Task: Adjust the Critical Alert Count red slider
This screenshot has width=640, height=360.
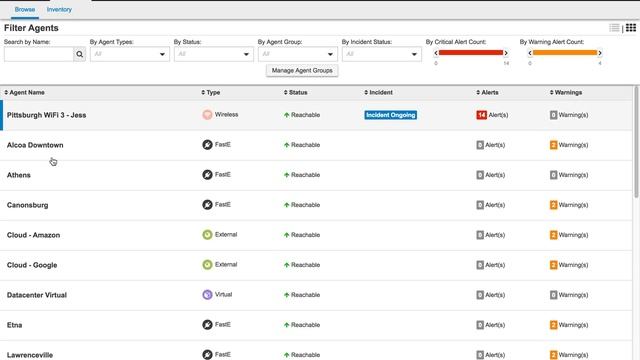Action: [x=471, y=53]
